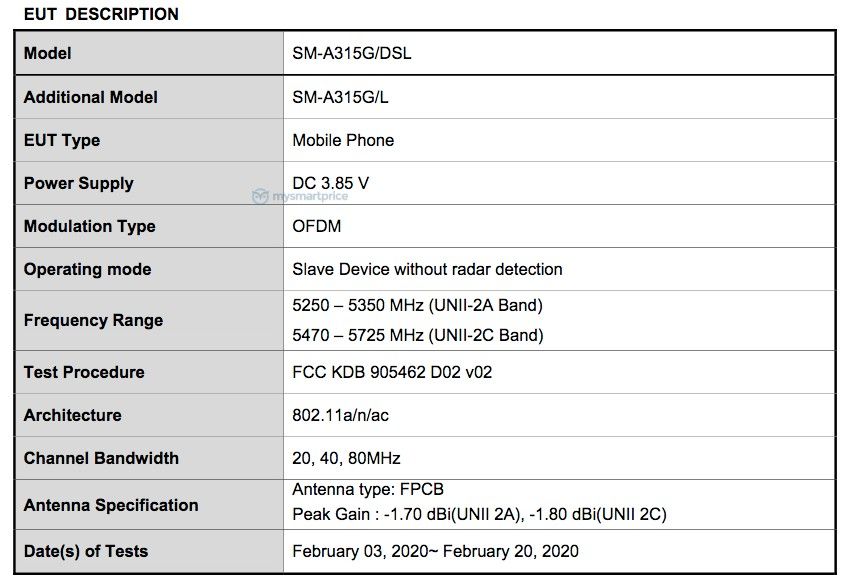Click the Antenna type: FPCB line
The height and width of the screenshot is (583, 853).
tap(368, 489)
